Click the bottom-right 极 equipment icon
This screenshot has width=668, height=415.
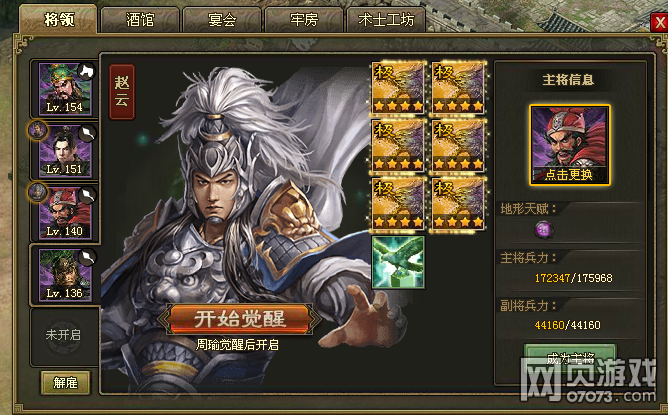[458, 204]
